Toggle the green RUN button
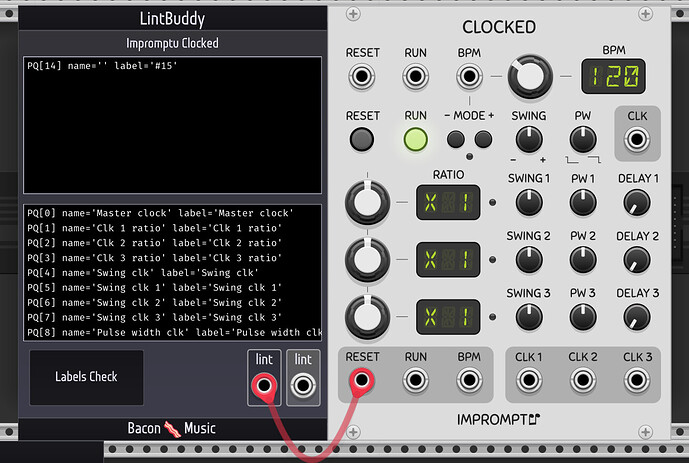Image resolution: width=689 pixels, height=463 pixels. 415,140
